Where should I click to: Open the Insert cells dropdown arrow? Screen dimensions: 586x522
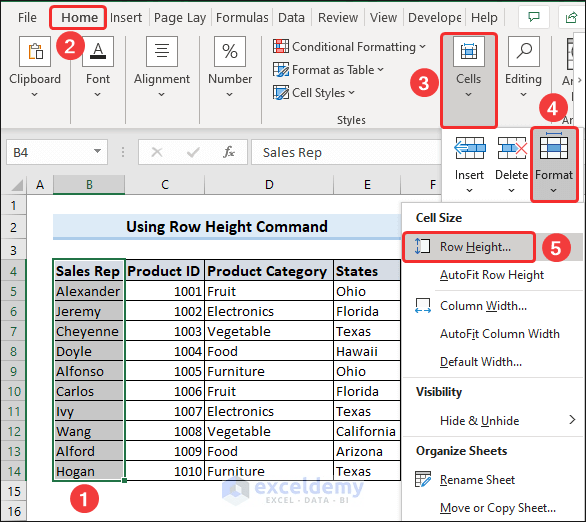coord(469,191)
